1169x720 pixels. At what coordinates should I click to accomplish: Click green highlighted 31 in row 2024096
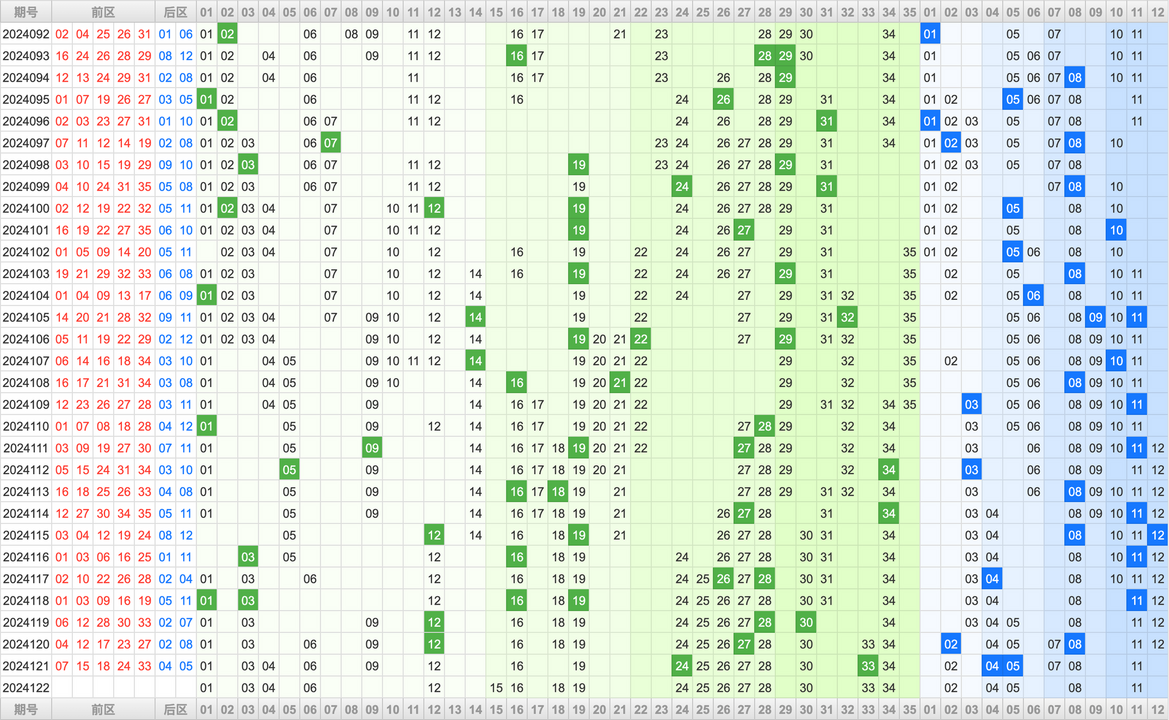point(826,121)
